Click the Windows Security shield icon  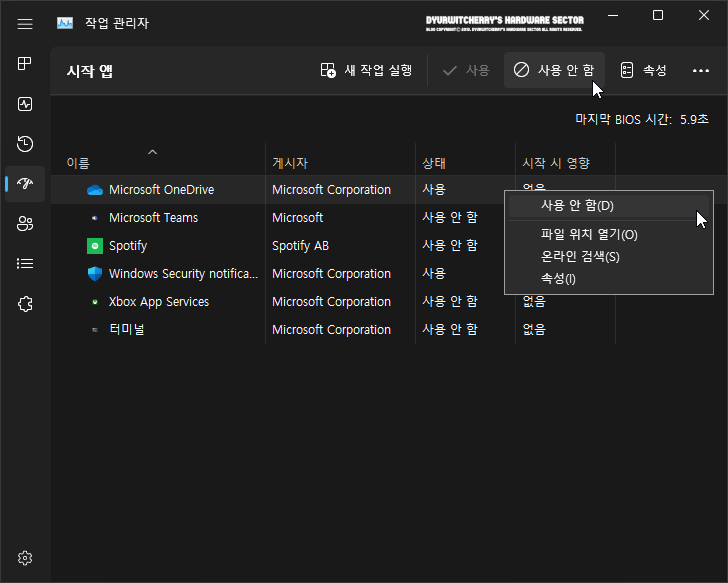95,274
